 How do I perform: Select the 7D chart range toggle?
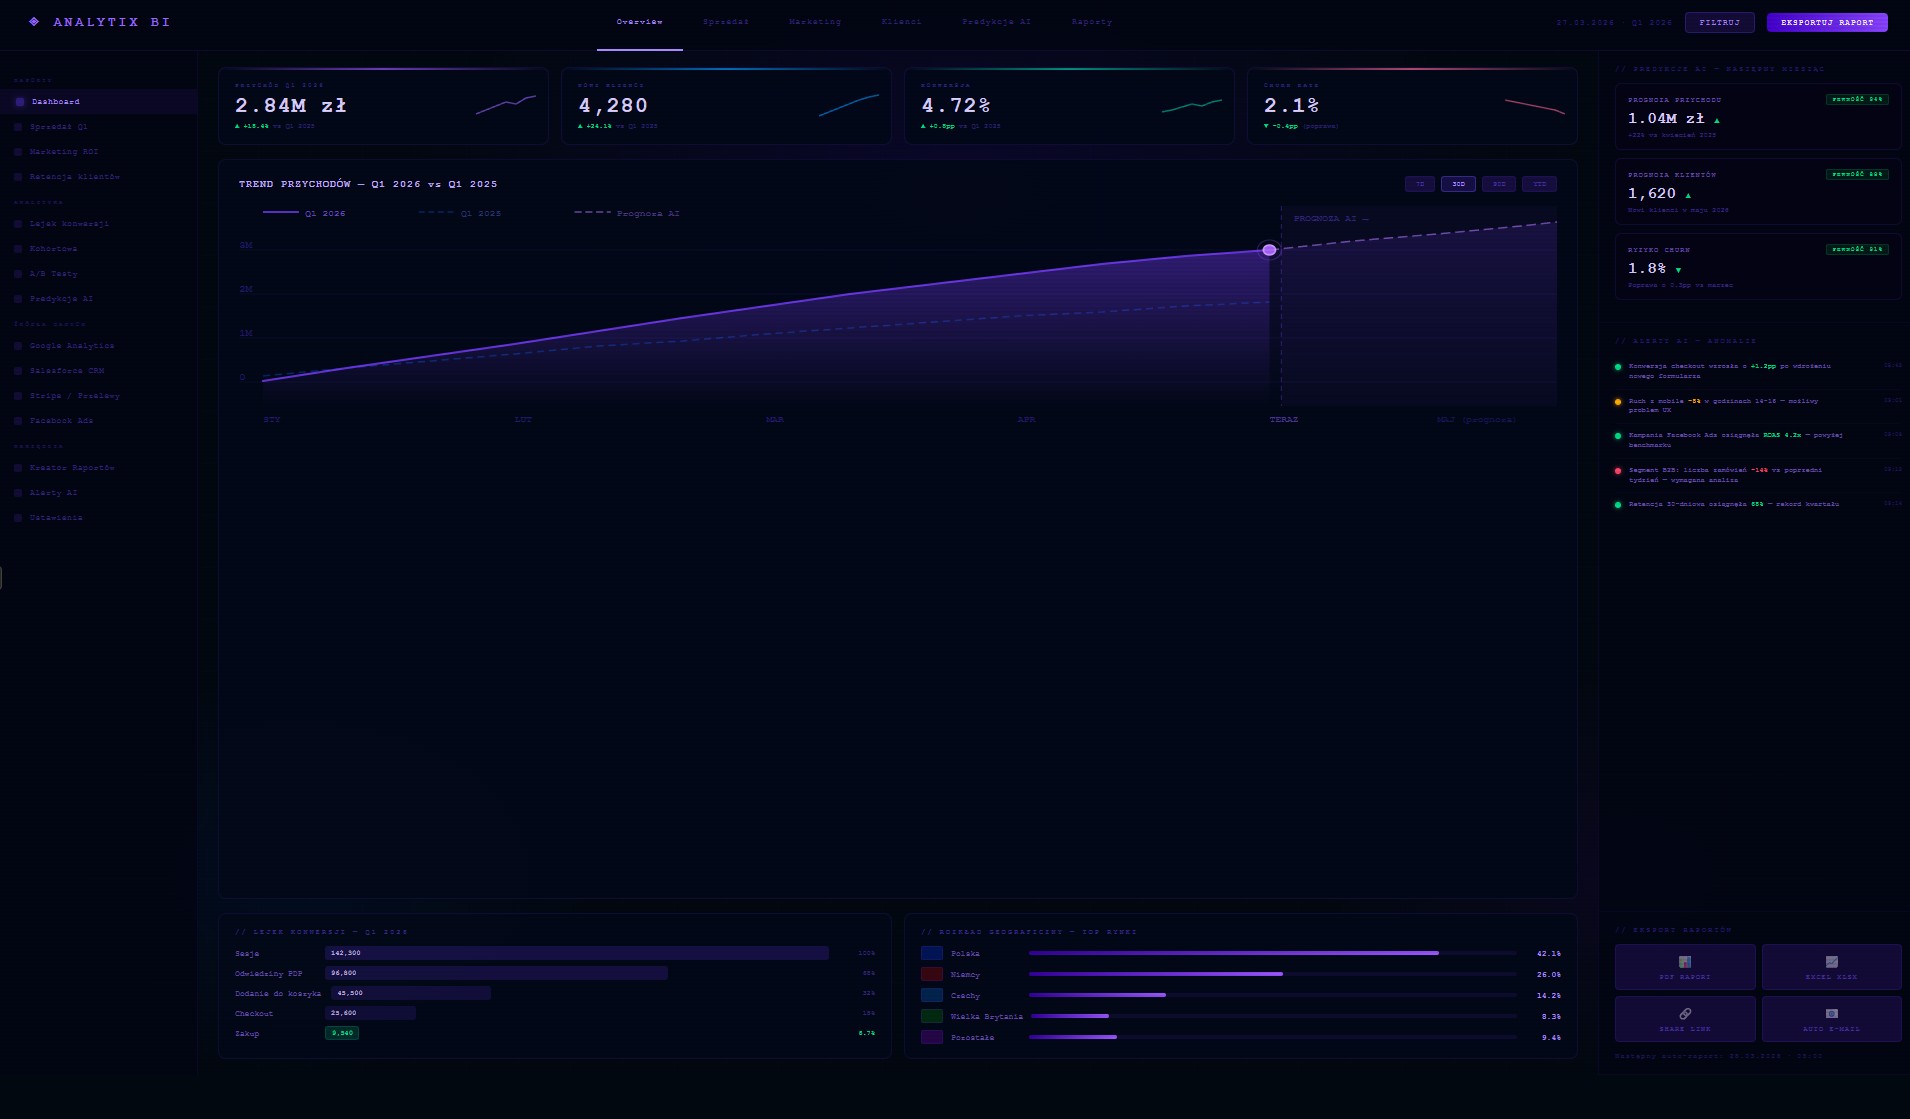click(1419, 184)
